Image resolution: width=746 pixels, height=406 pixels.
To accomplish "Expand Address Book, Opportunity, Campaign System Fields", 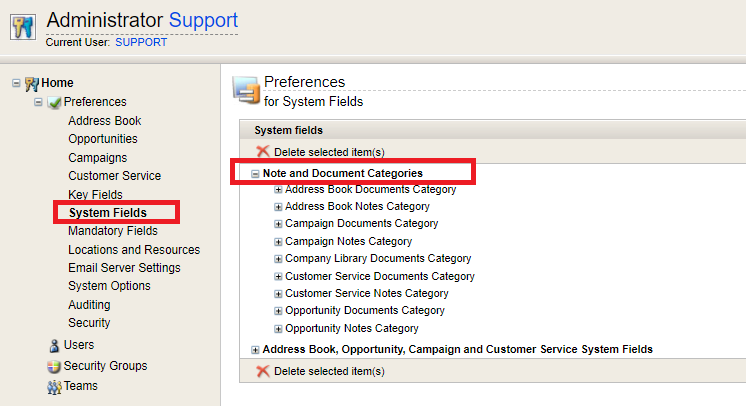I will 255,350.
